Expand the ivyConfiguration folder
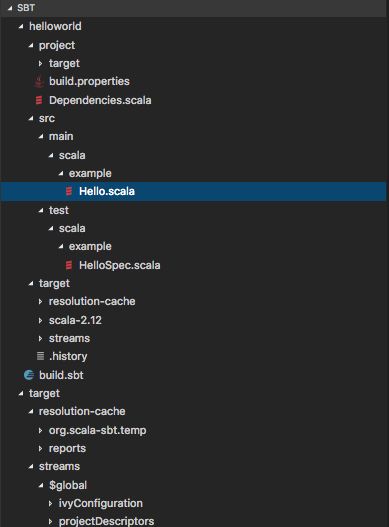This screenshot has height=527, width=389. pos(50,503)
